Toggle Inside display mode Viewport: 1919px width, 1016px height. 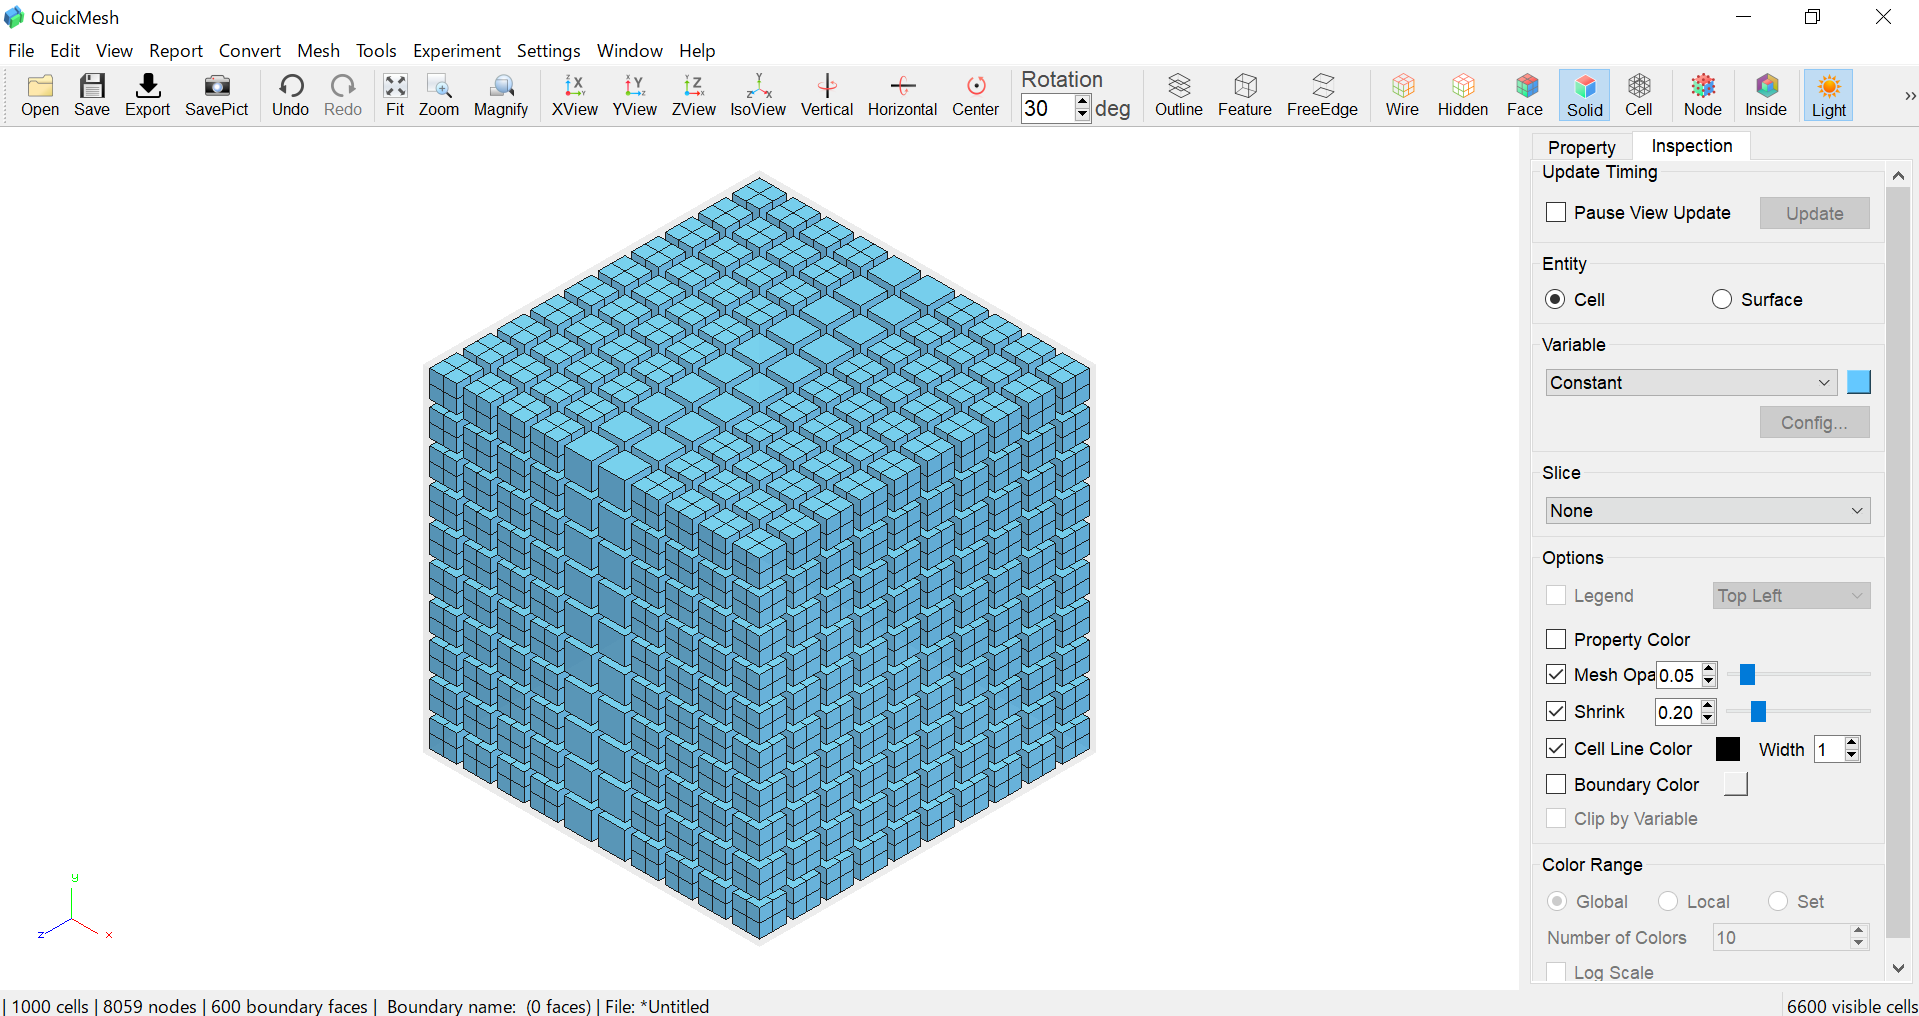(x=1766, y=96)
